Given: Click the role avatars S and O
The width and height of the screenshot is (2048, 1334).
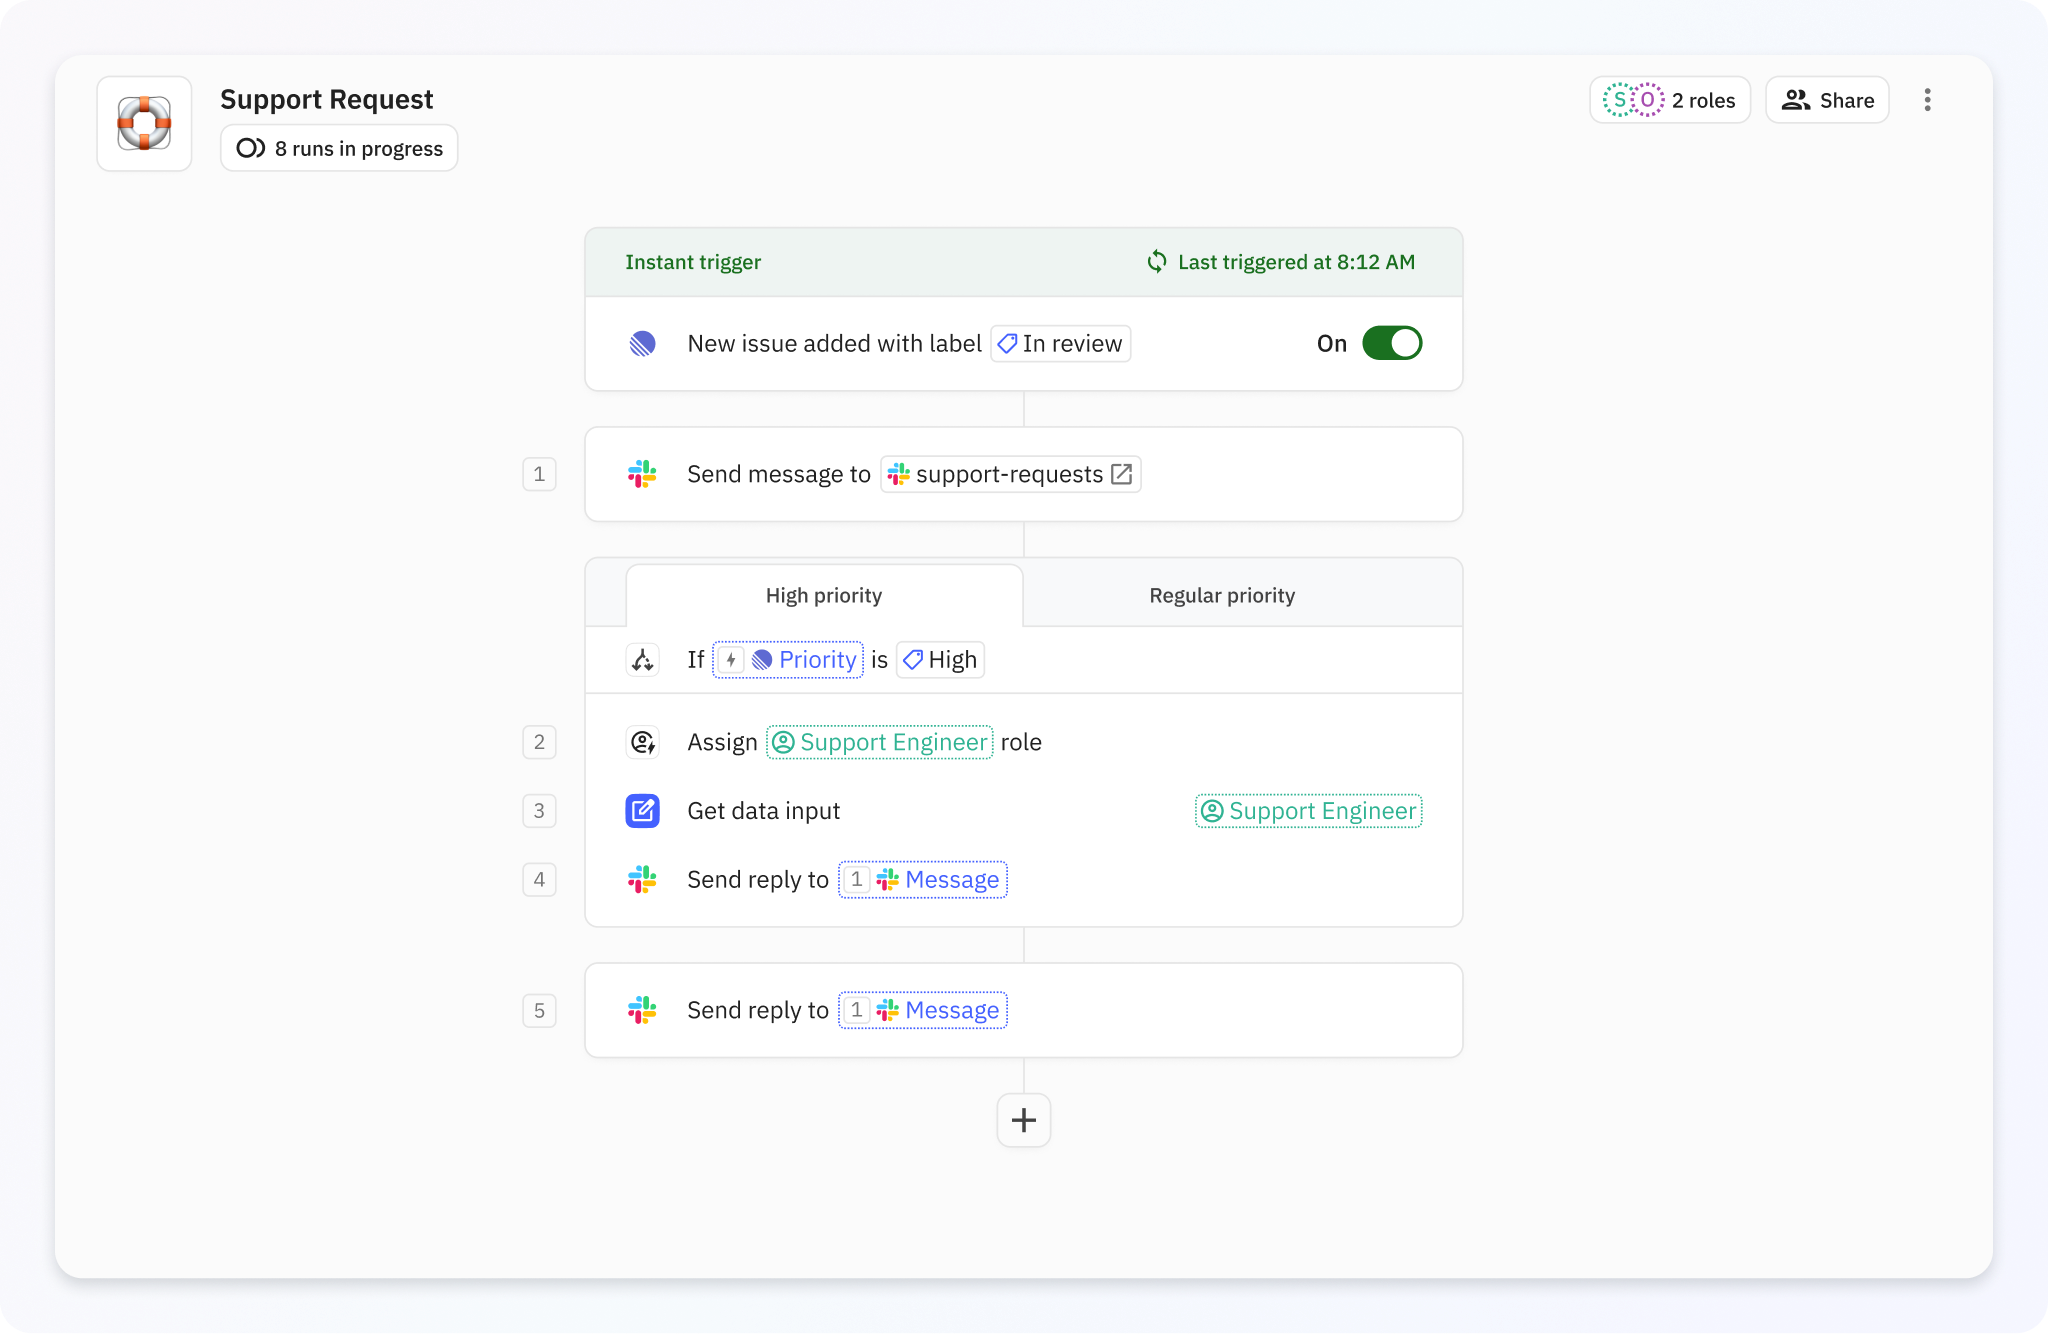Looking at the screenshot, I should click(x=1634, y=100).
